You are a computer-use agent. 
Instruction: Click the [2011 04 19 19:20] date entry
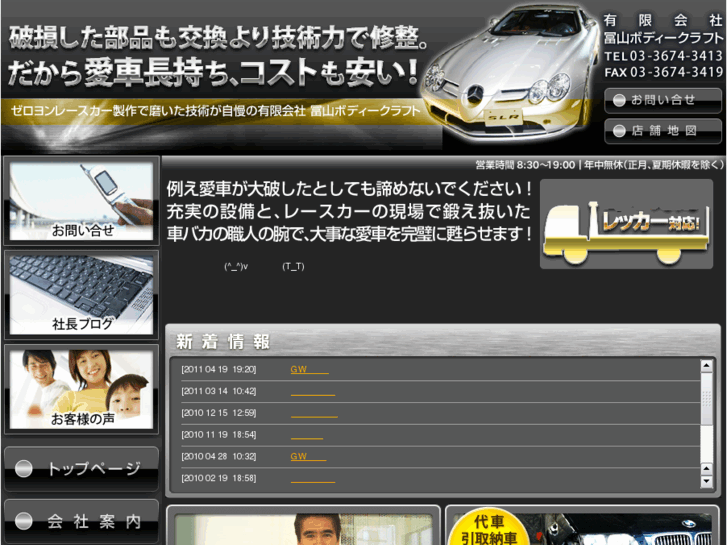(x=218, y=370)
